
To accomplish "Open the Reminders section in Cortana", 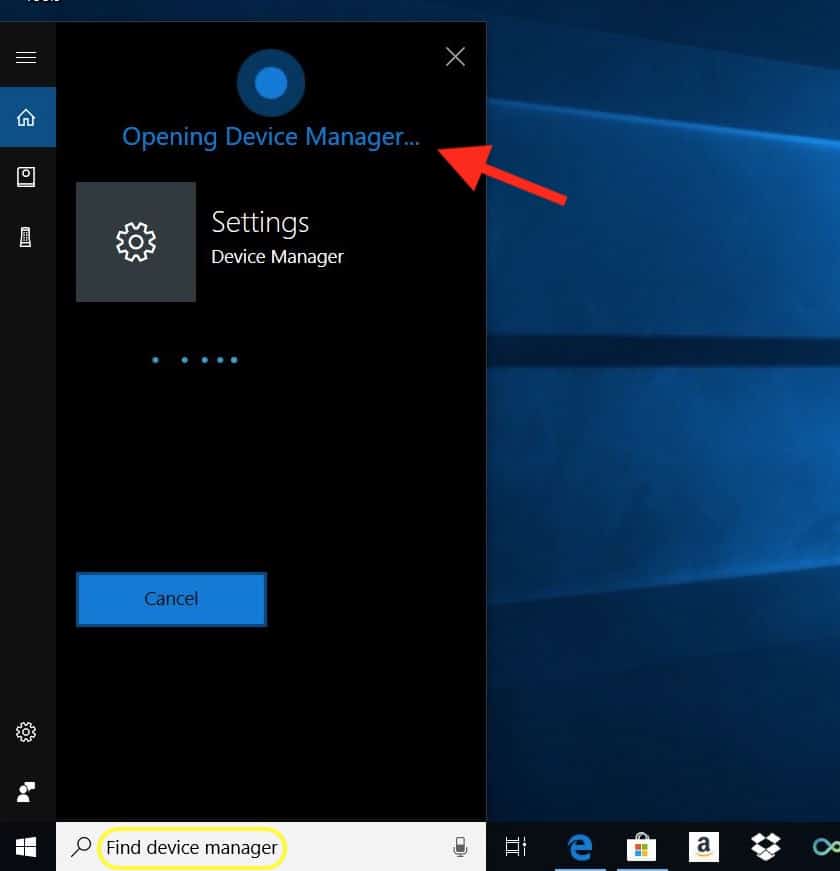I will click(x=27, y=237).
